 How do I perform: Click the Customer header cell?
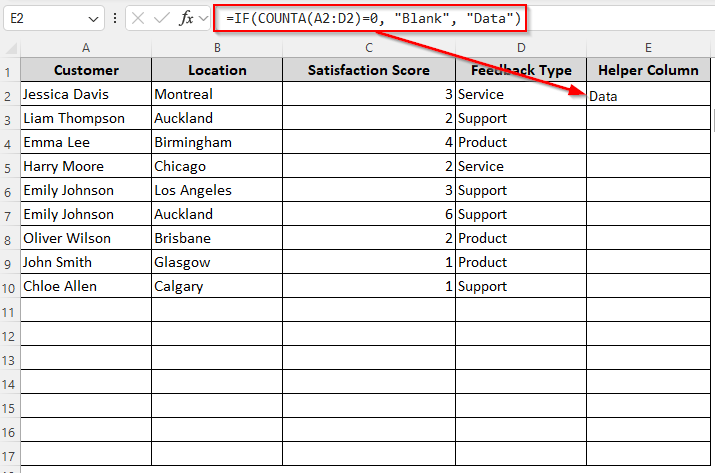point(86,70)
